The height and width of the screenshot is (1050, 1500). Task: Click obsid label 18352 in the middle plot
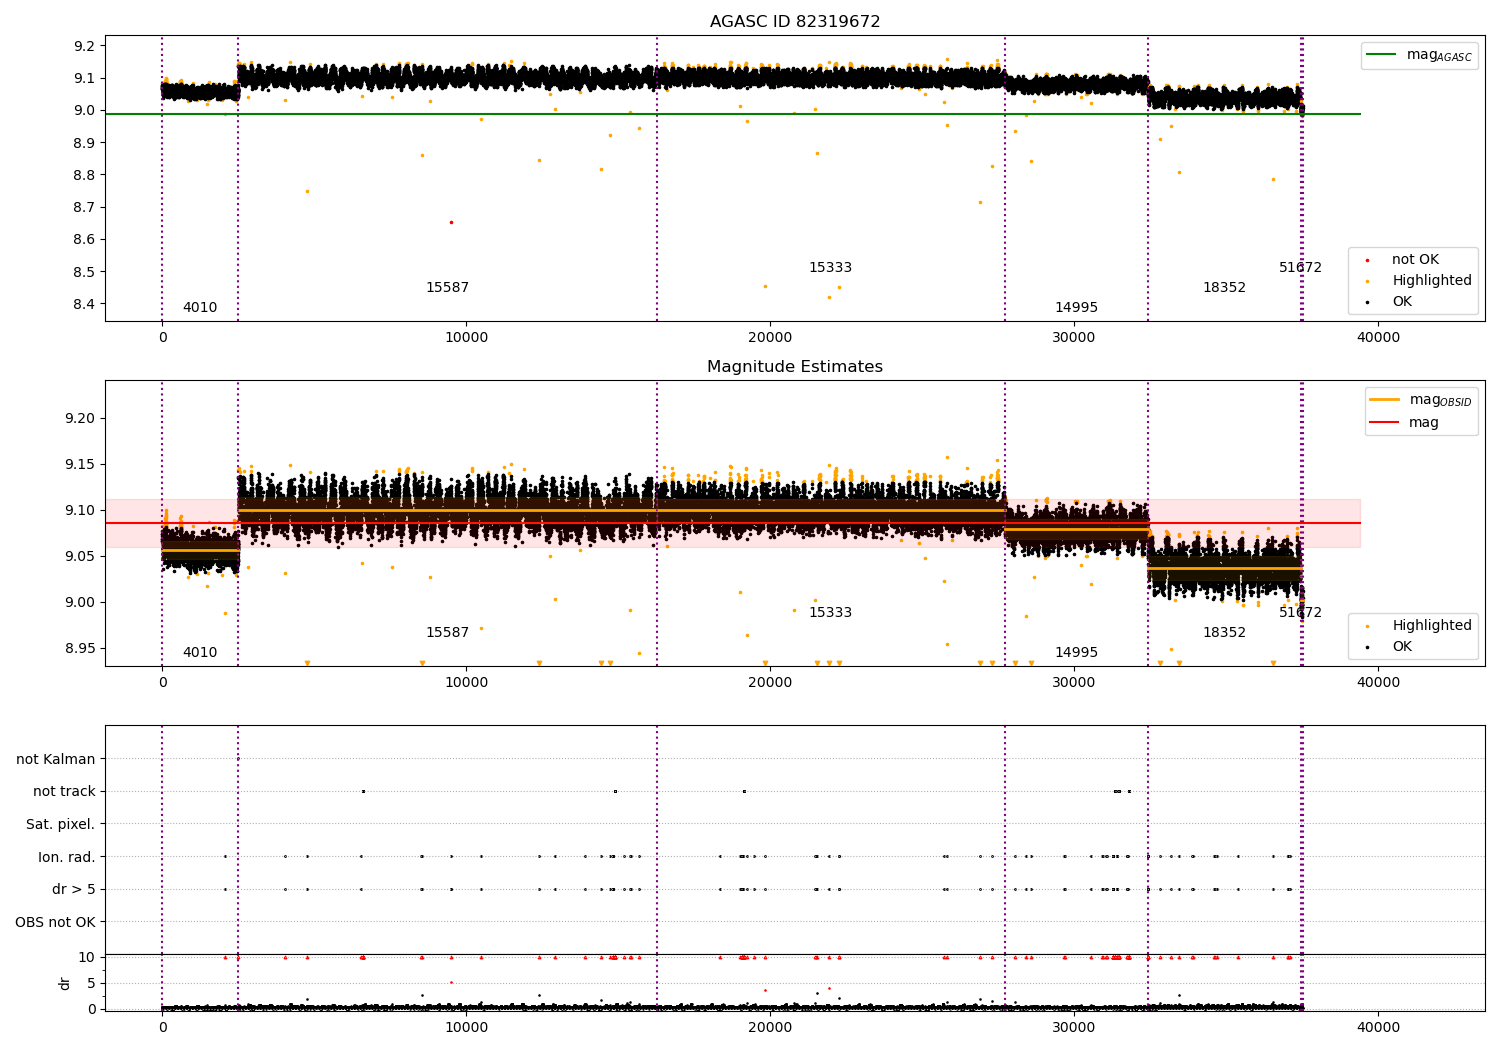click(1224, 633)
